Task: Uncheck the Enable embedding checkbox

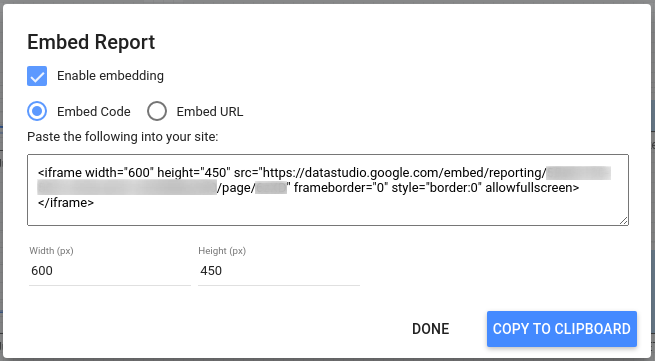Action: (37, 76)
